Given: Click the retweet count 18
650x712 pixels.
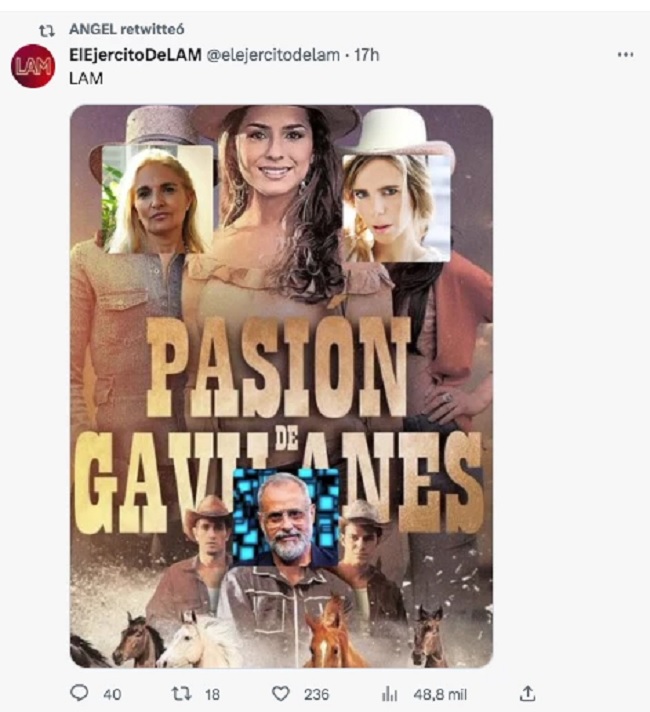Looking at the screenshot, I should point(212,694).
